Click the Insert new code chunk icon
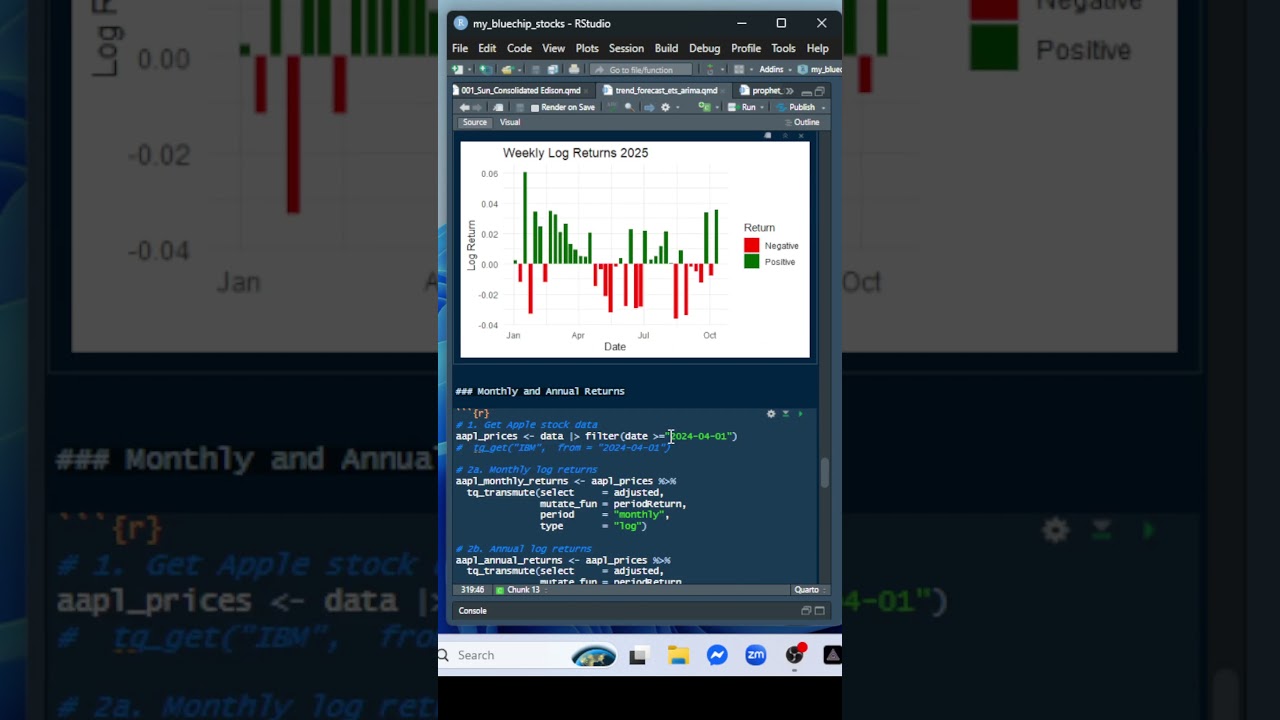The height and width of the screenshot is (720, 1280). [705, 107]
